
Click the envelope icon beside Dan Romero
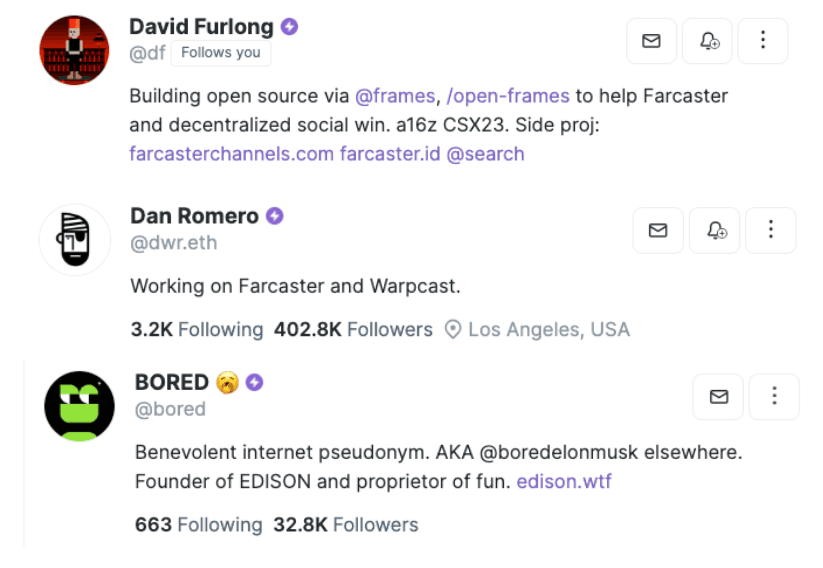coord(658,230)
